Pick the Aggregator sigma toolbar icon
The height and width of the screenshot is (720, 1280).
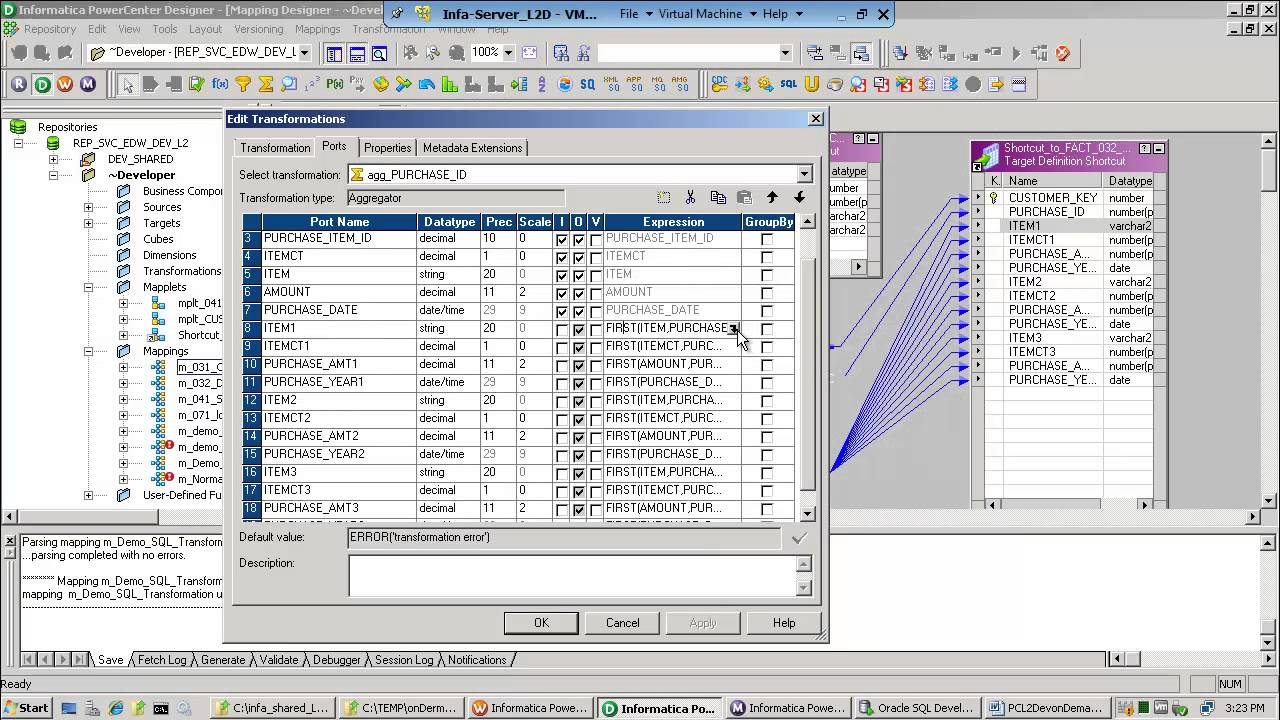coord(265,84)
